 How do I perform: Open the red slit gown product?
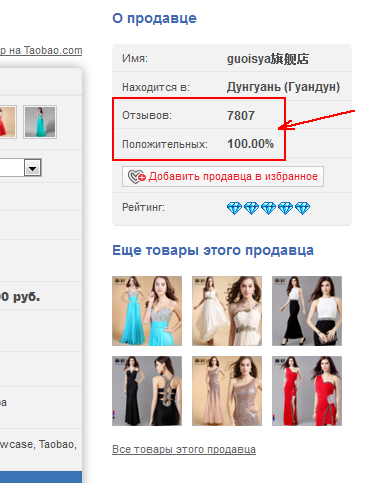click(307, 391)
